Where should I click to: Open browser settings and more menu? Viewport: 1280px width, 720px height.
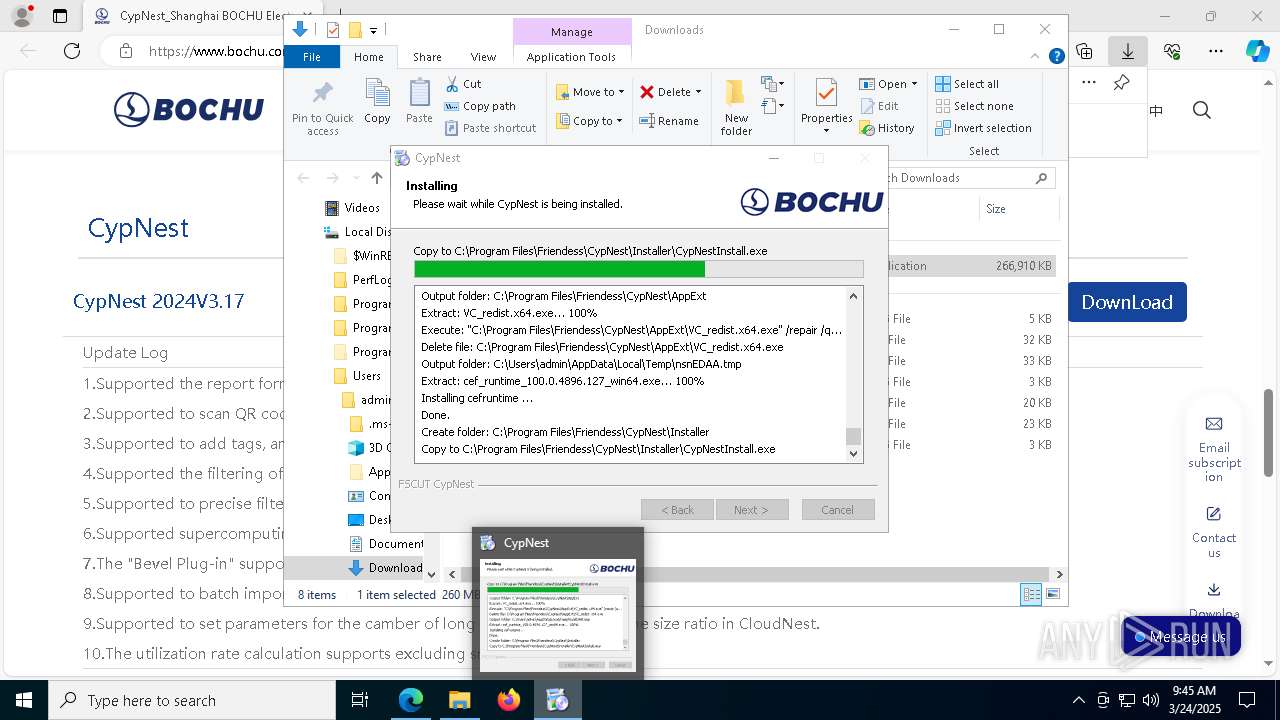tap(1215, 51)
